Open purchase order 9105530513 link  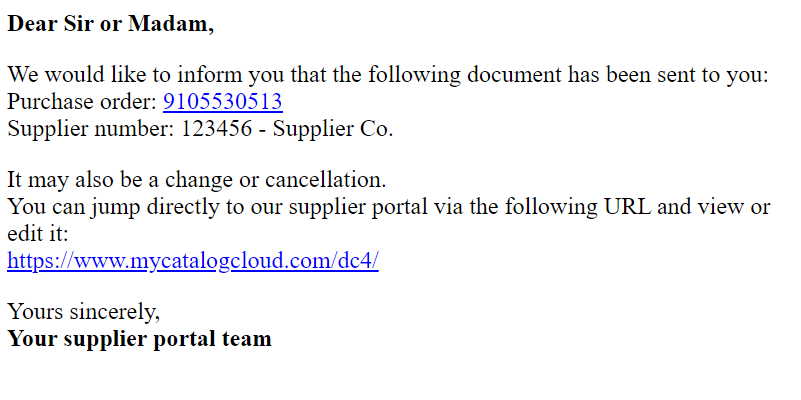[222, 102]
